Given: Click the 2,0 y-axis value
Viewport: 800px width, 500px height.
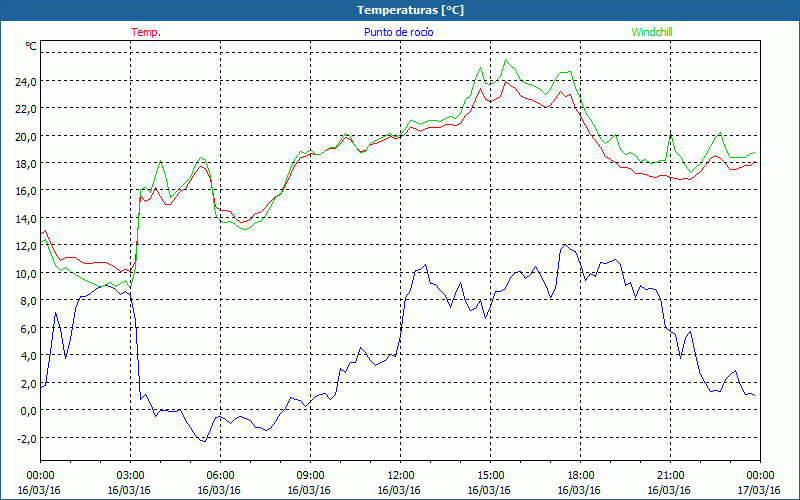Looking at the screenshot, I should tap(28, 383).
